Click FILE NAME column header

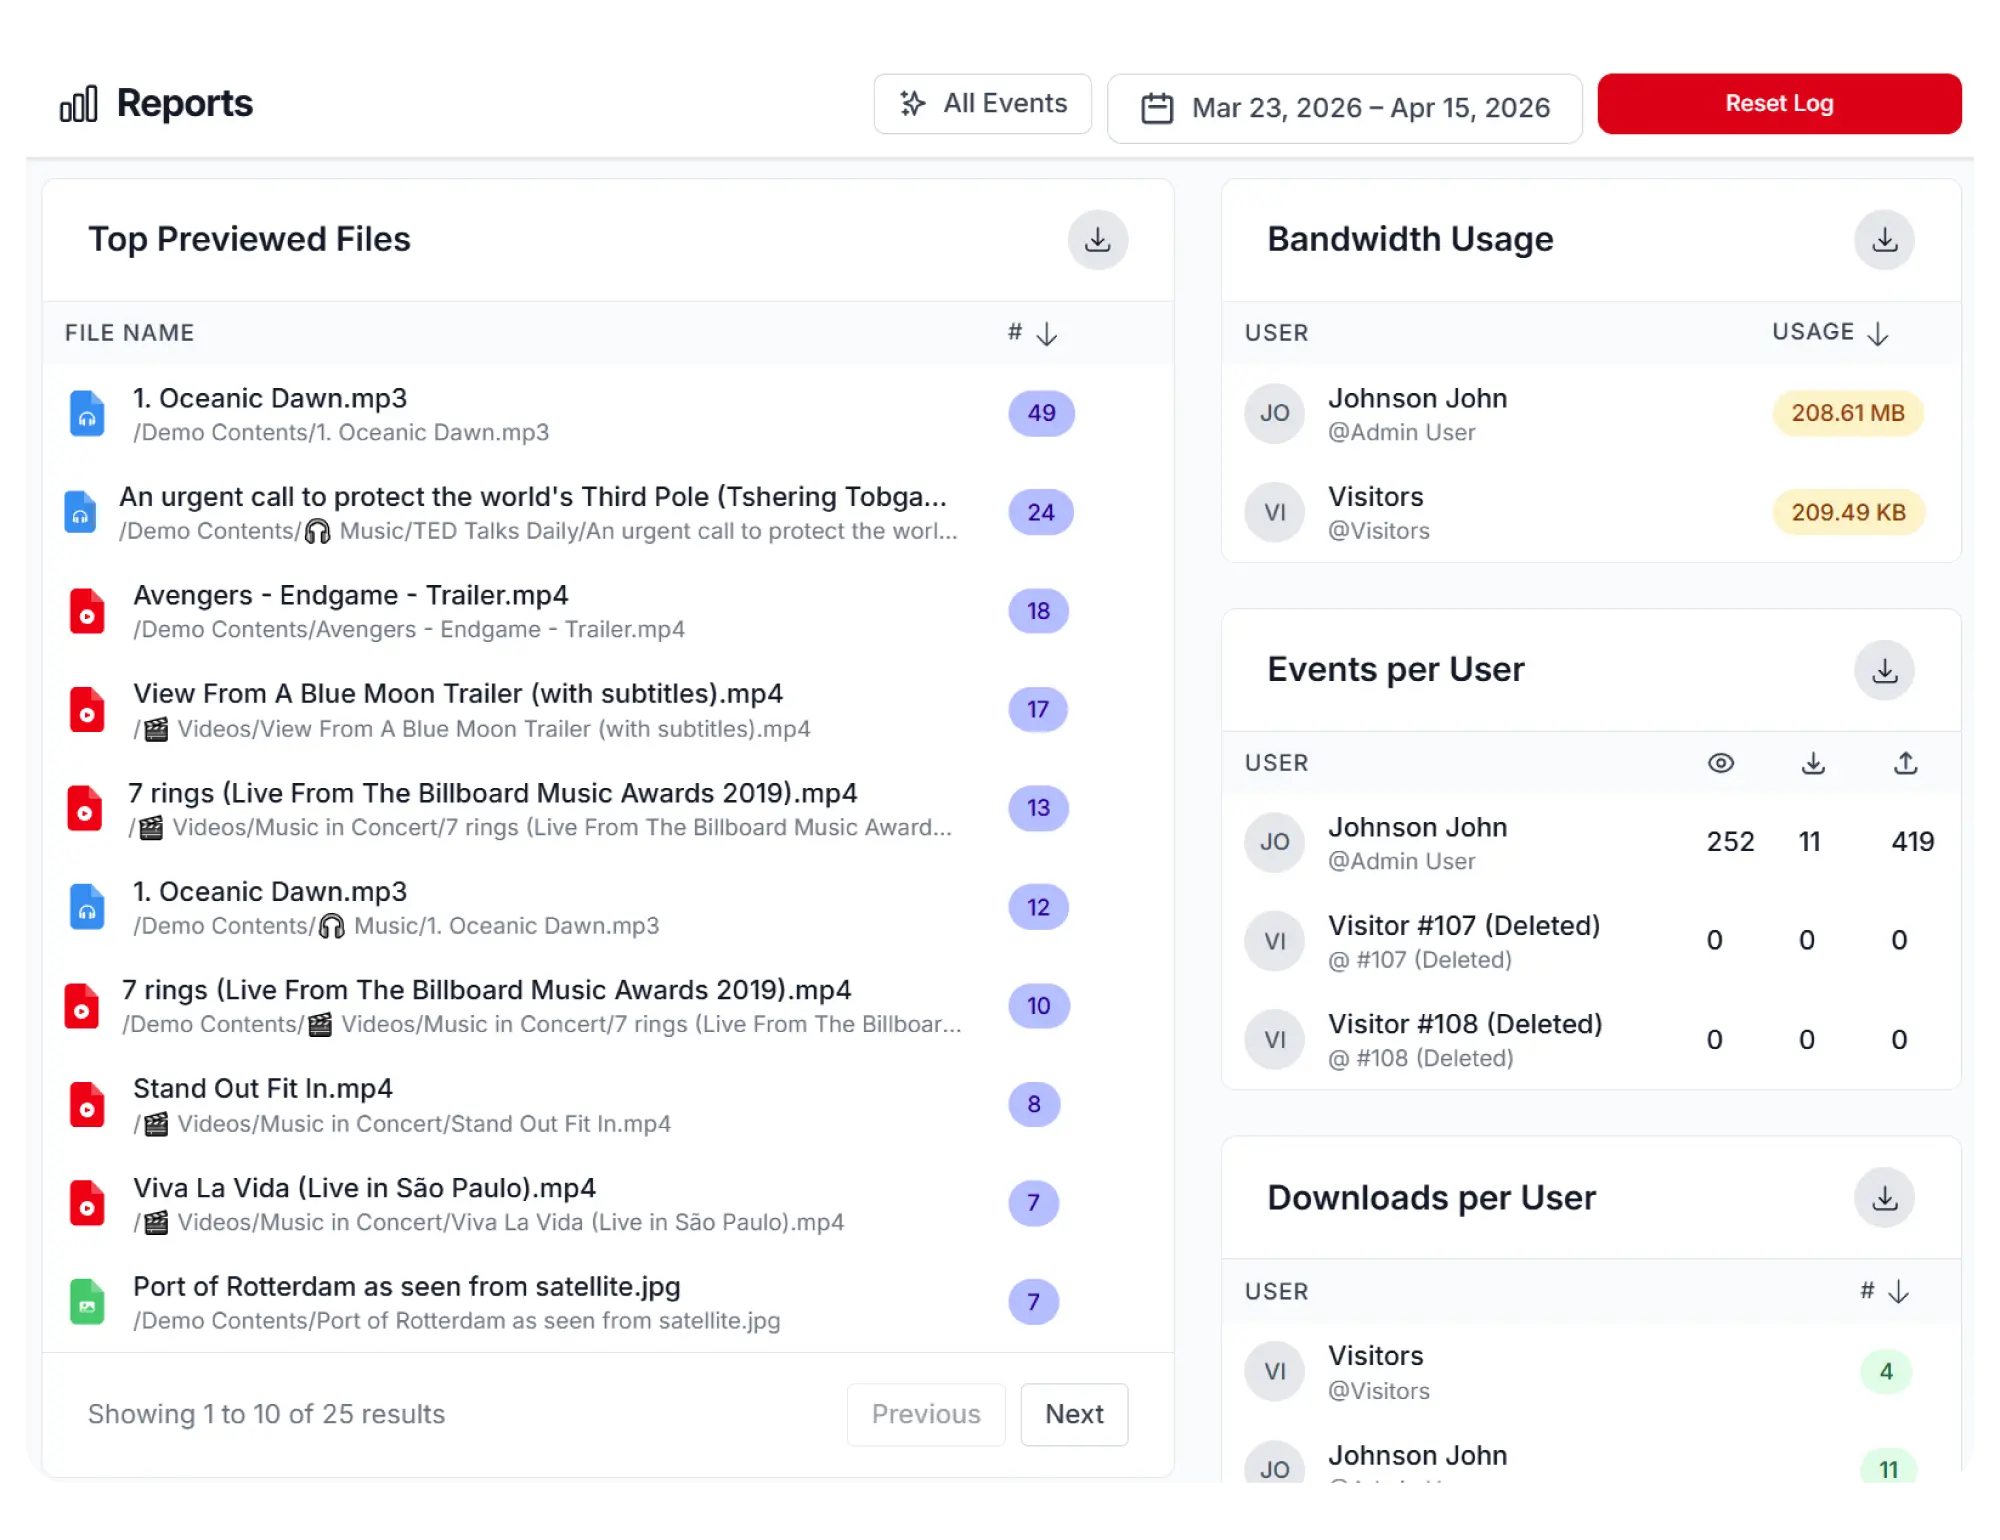(x=129, y=333)
